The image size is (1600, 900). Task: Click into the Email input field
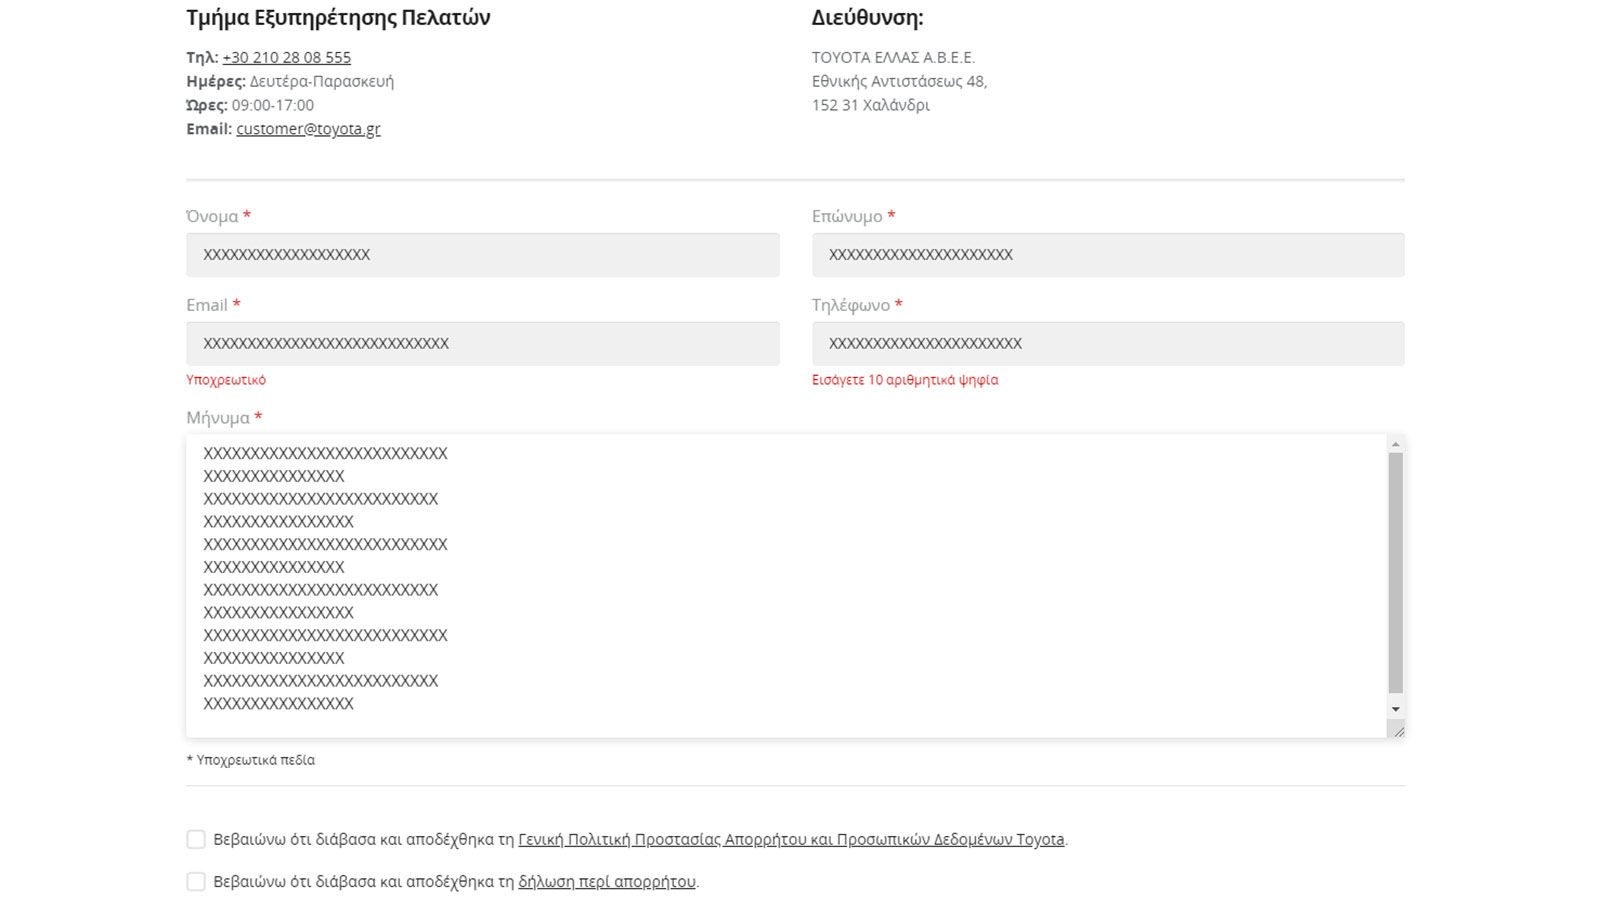point(482,344)
